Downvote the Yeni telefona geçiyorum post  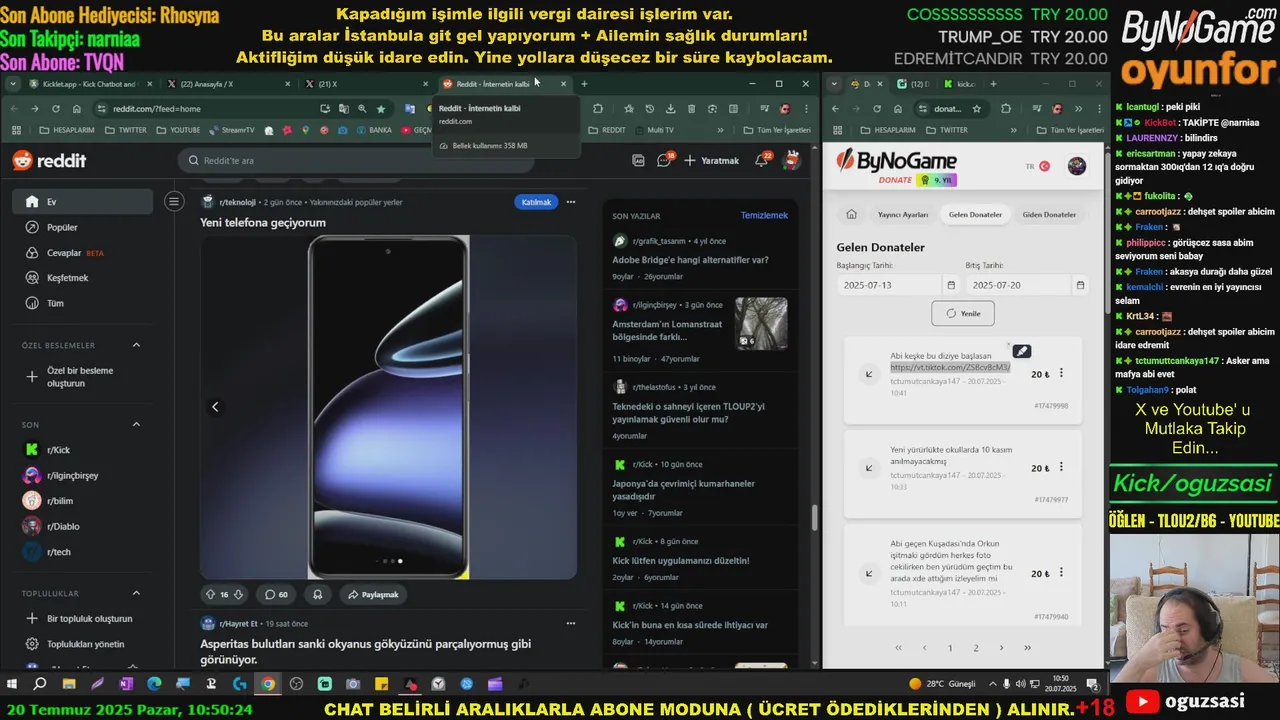(238, 594)
